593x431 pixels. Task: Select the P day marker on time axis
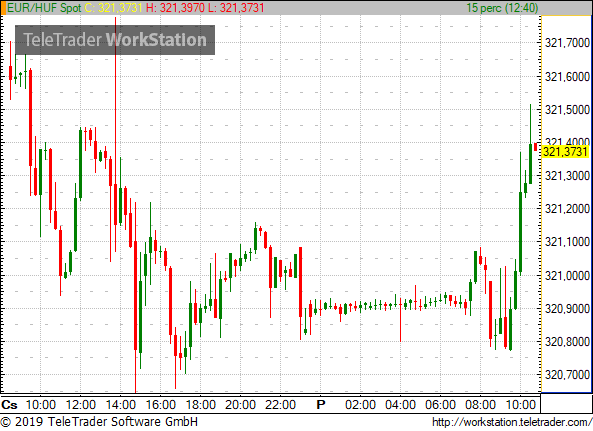[321, 405]
